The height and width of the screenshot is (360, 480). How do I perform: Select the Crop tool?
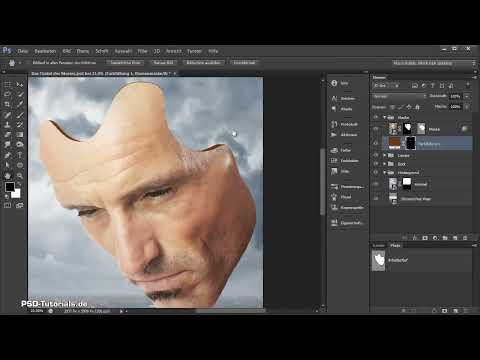(7, 105)
